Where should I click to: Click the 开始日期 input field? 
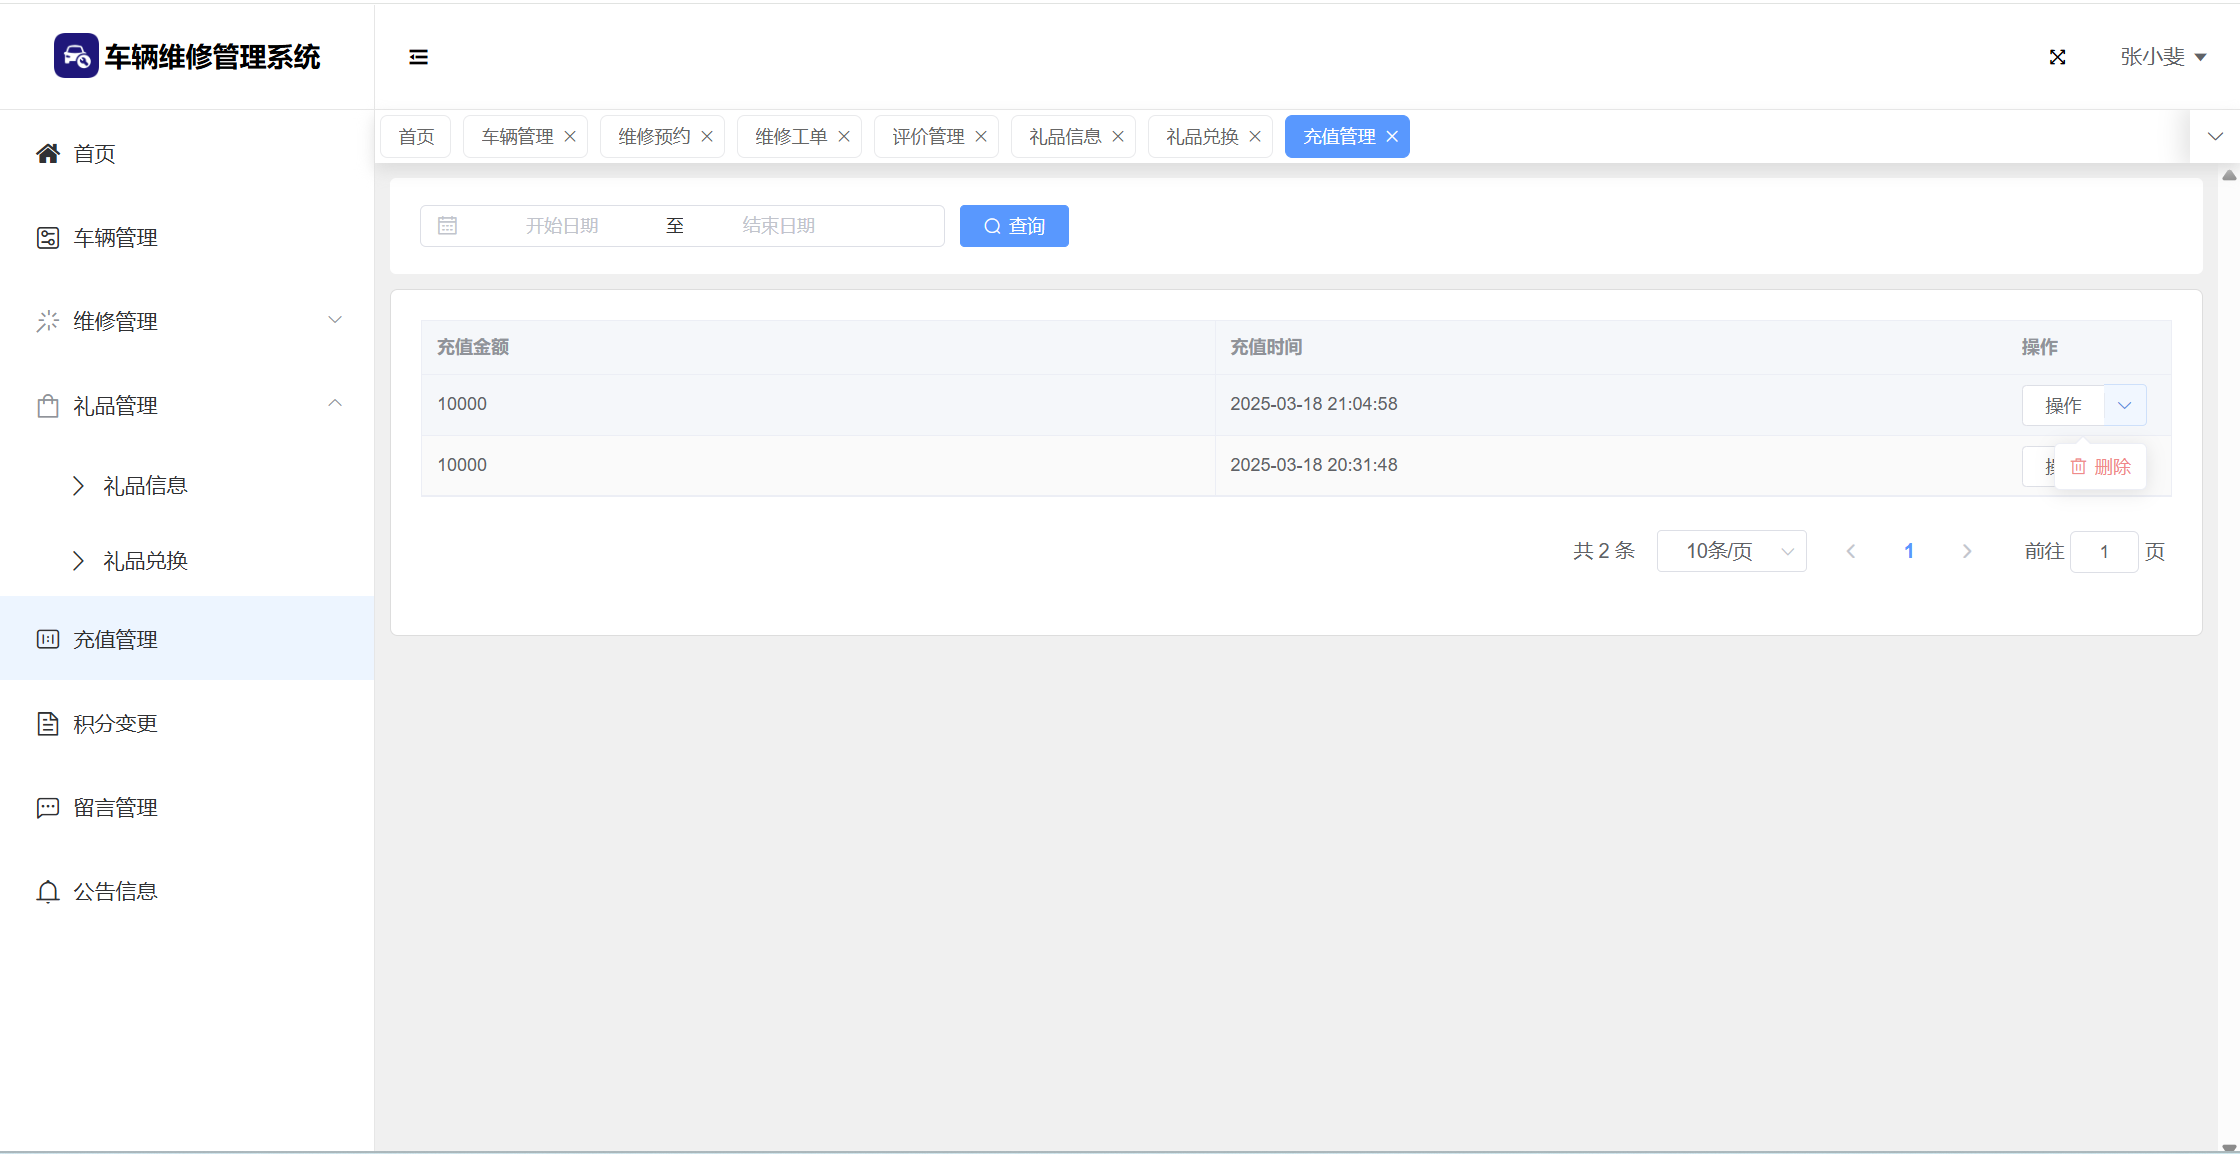tap(562, 226)
